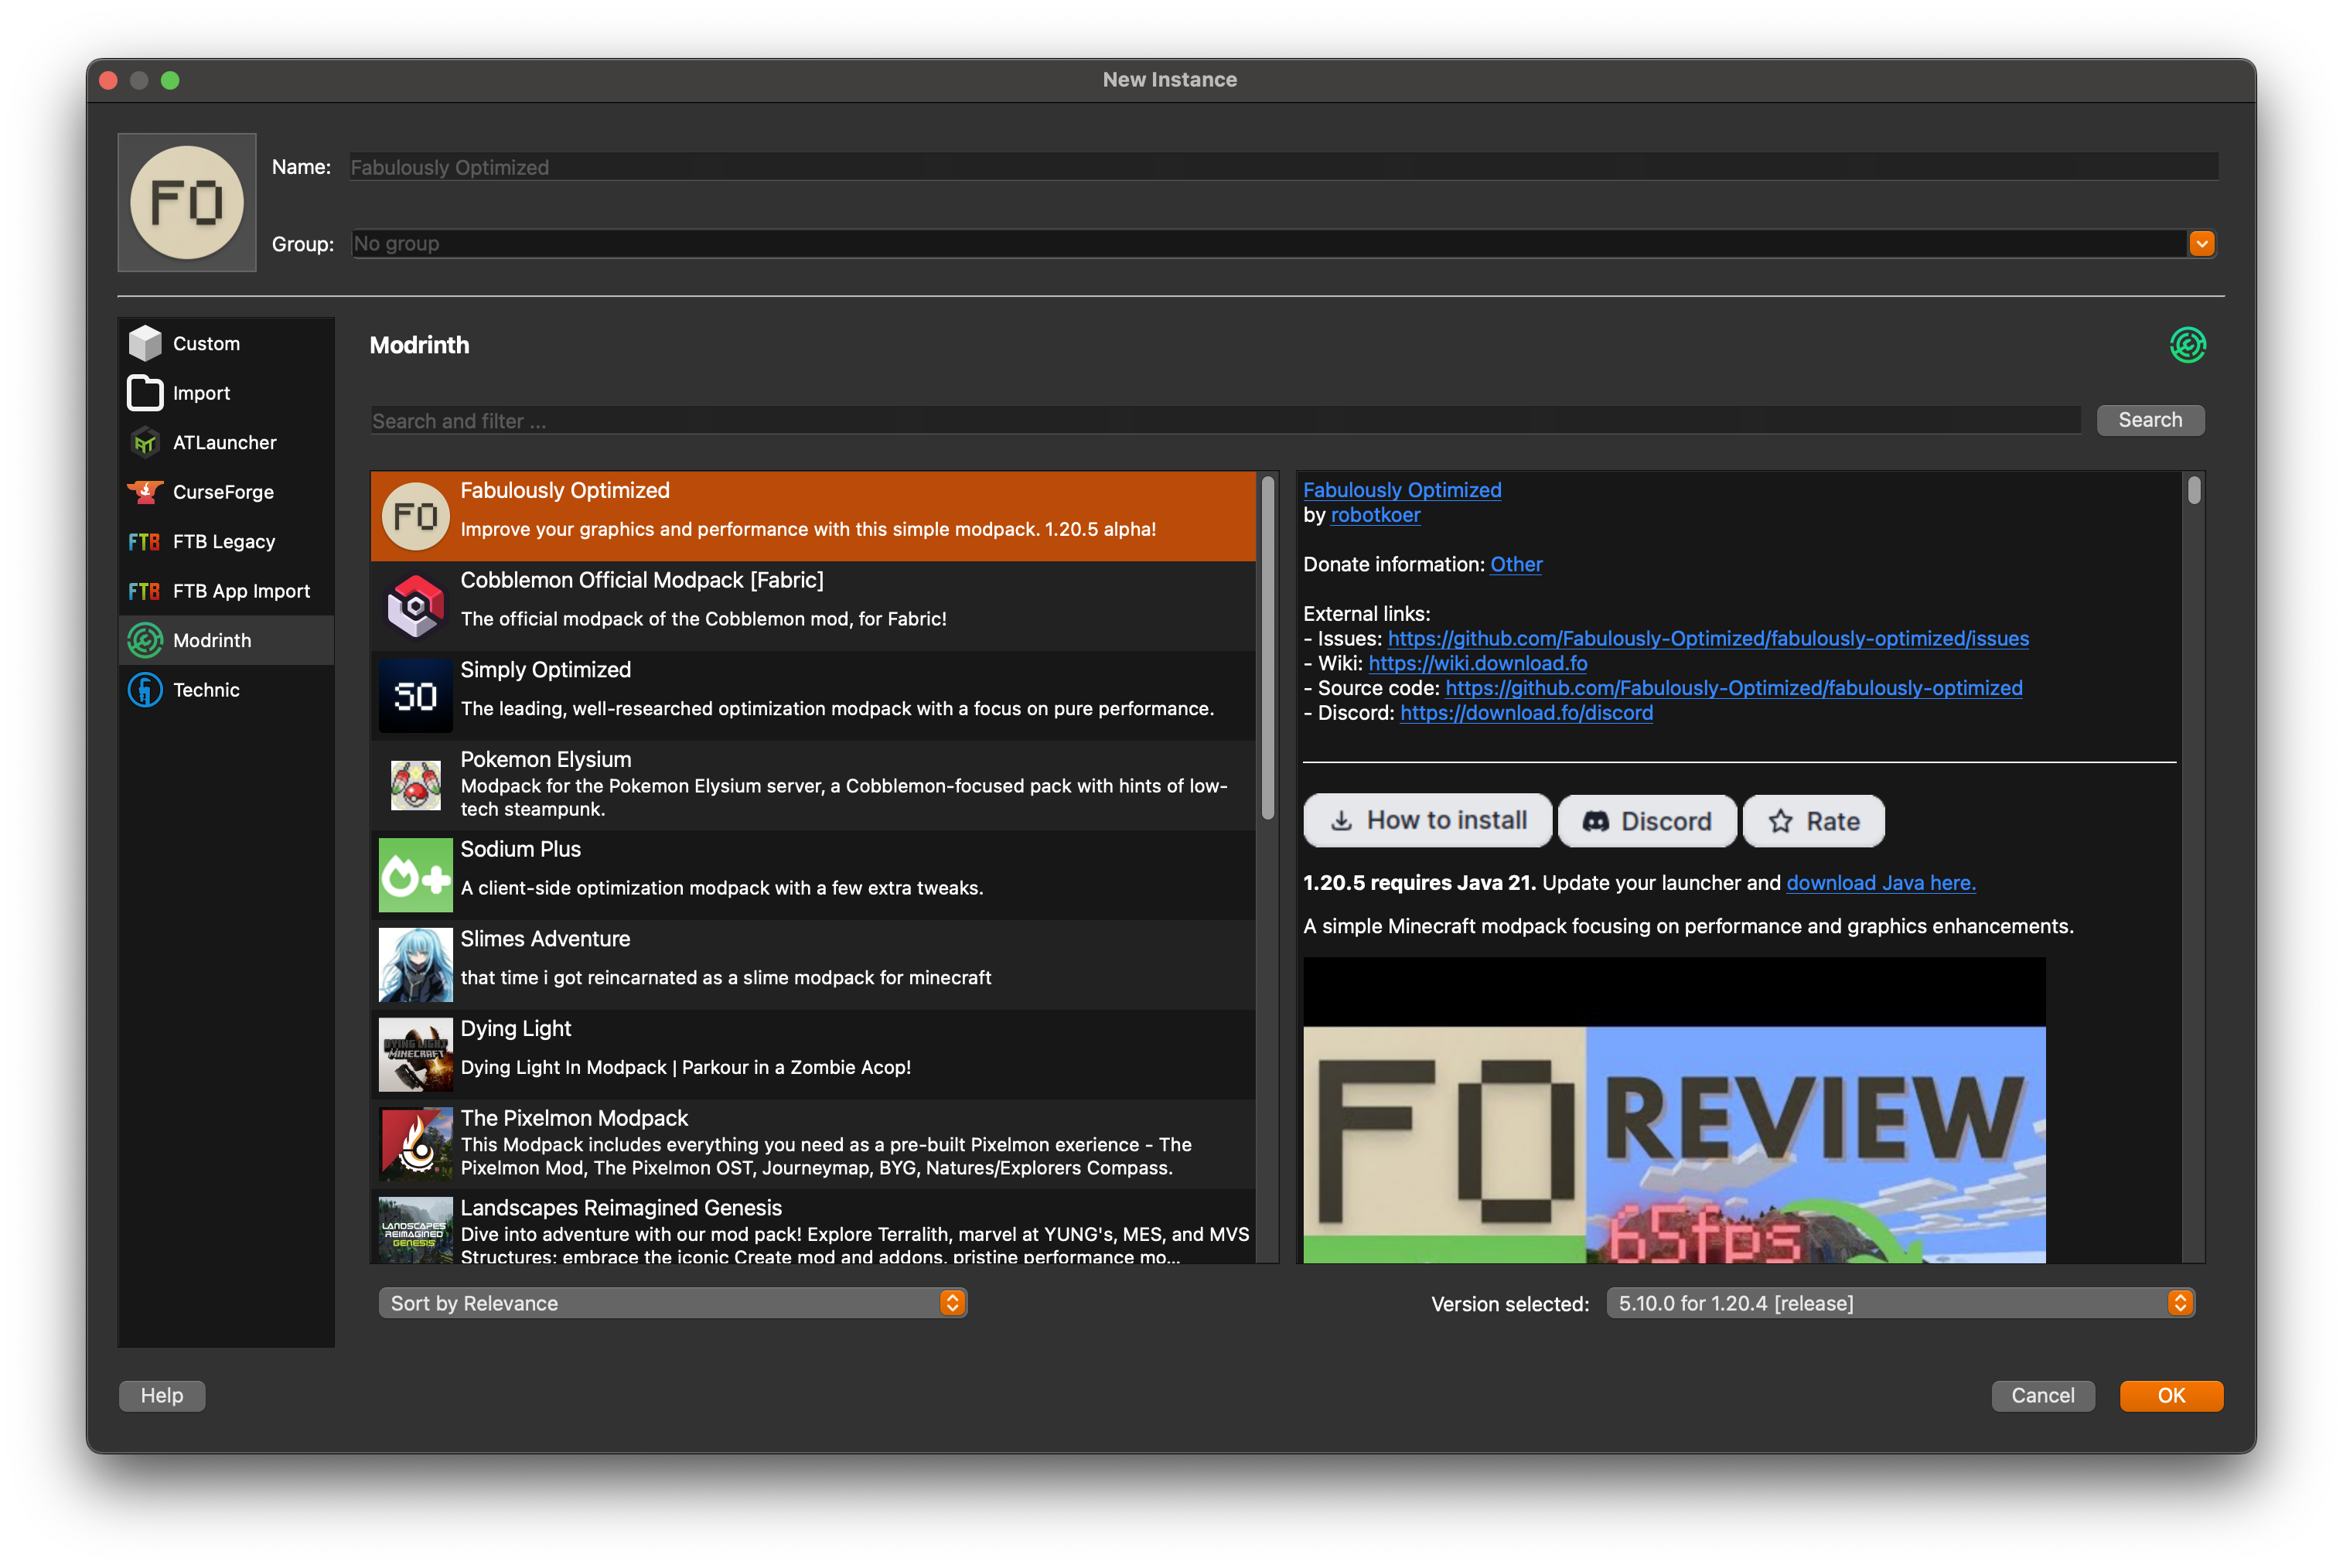Switch to the Custom source tab

[227, 343]
